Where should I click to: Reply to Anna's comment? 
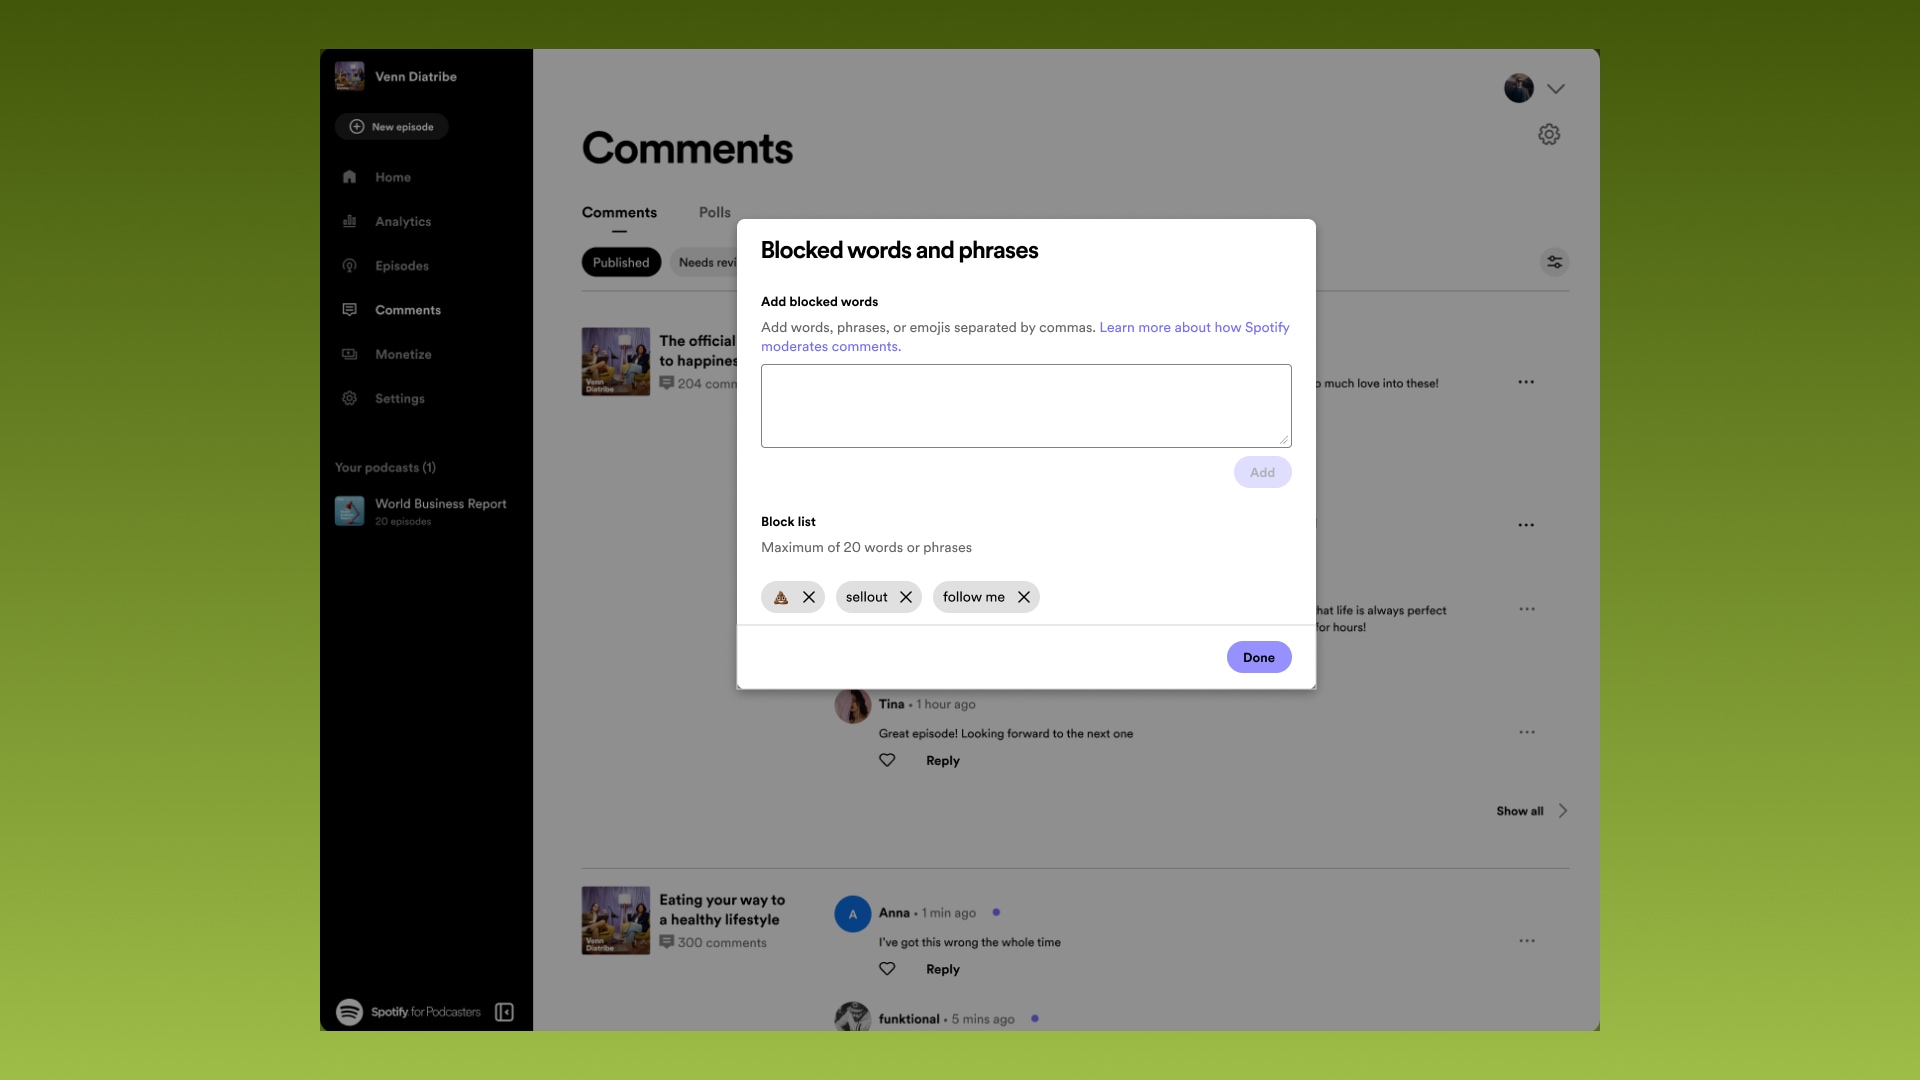click(x=943, y=970)
